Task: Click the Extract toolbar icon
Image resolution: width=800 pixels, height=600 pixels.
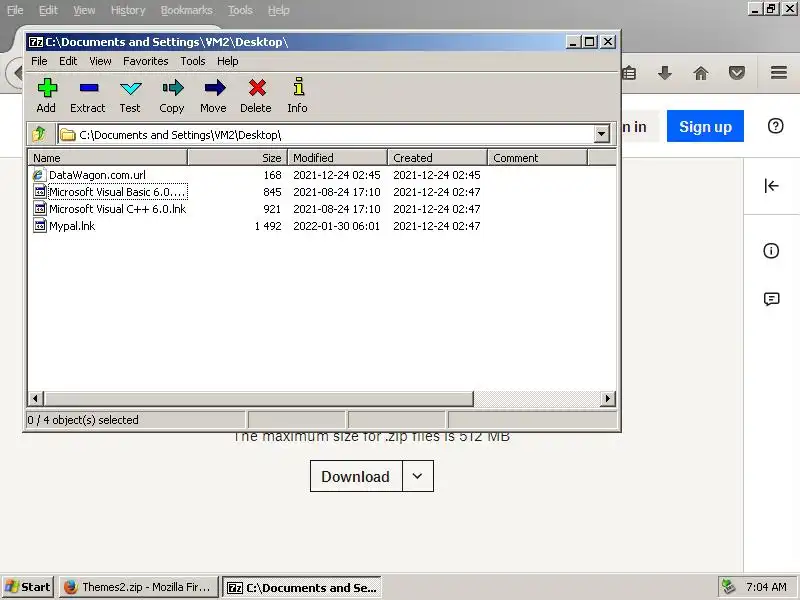Action: pyautogui.click(x=88, y=88)
